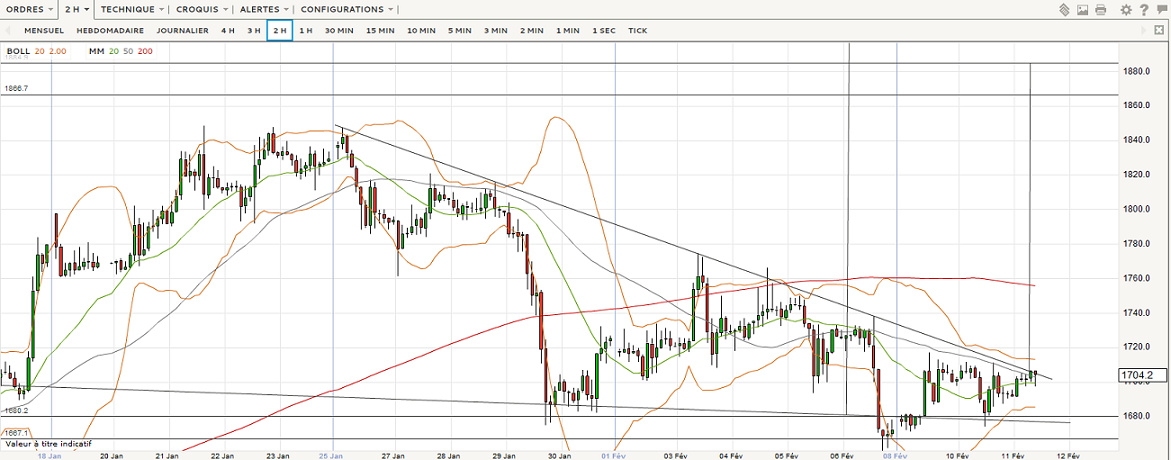1171x460 pixels.
Task: Click the Bollinger deviation value 2.00
Action: point(58,52)
